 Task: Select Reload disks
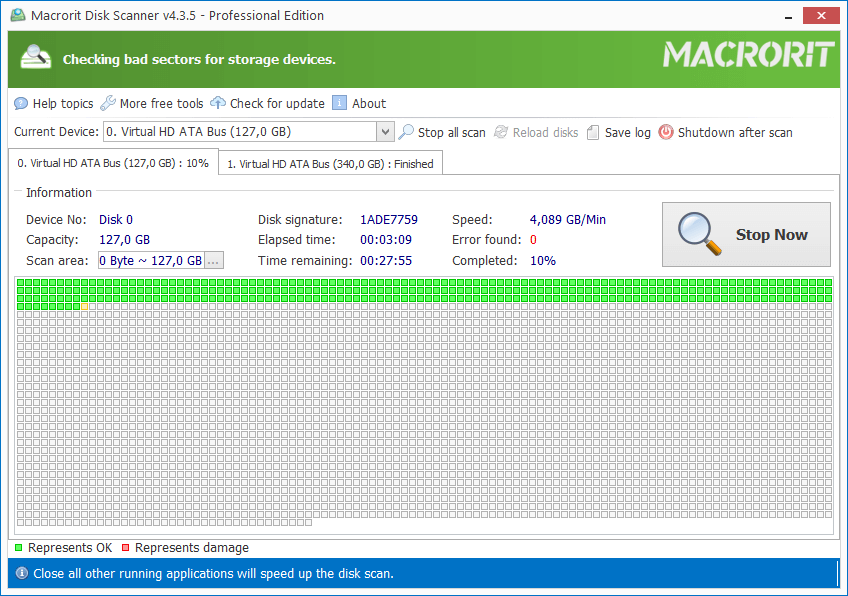click(536, 133)
